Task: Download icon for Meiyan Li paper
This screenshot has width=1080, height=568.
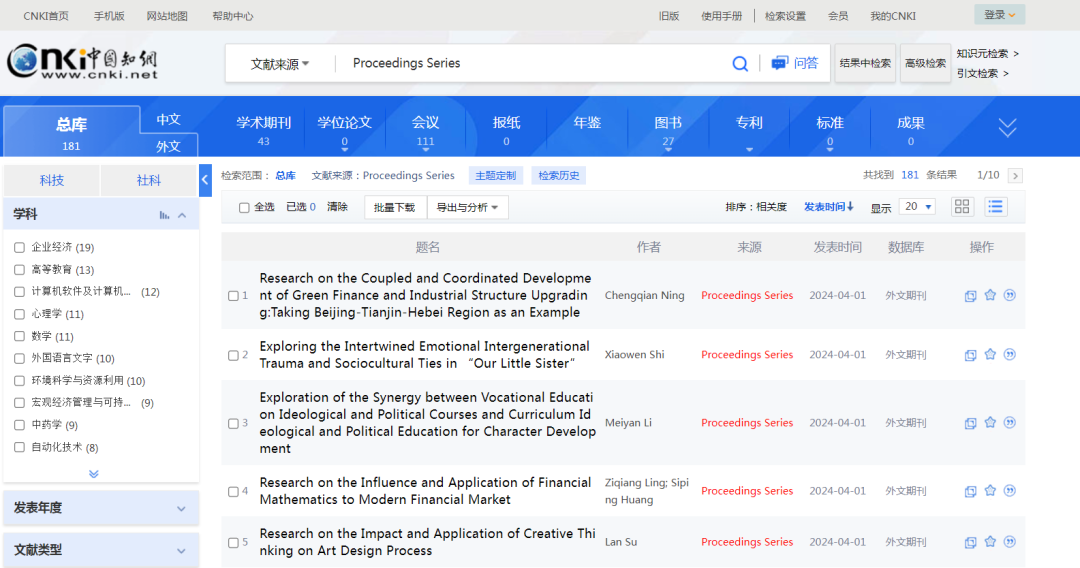Action: pyautogui.click(x=970, y=423)
